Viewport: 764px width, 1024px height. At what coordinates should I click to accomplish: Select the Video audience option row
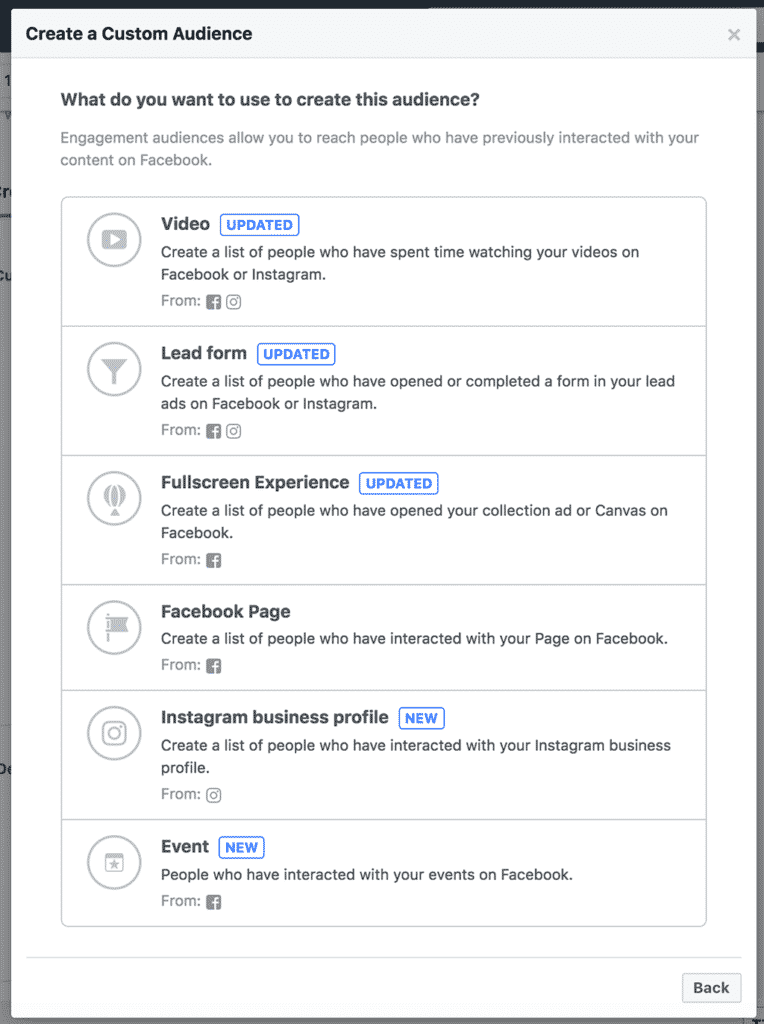point(383,260)
